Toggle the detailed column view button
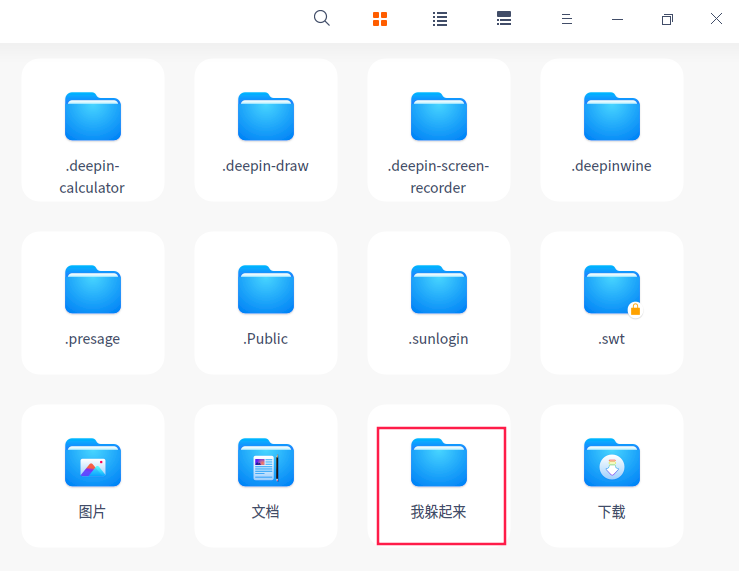This screenshot has width=739, height=571. pyautogui.click(x=504, y=19)
